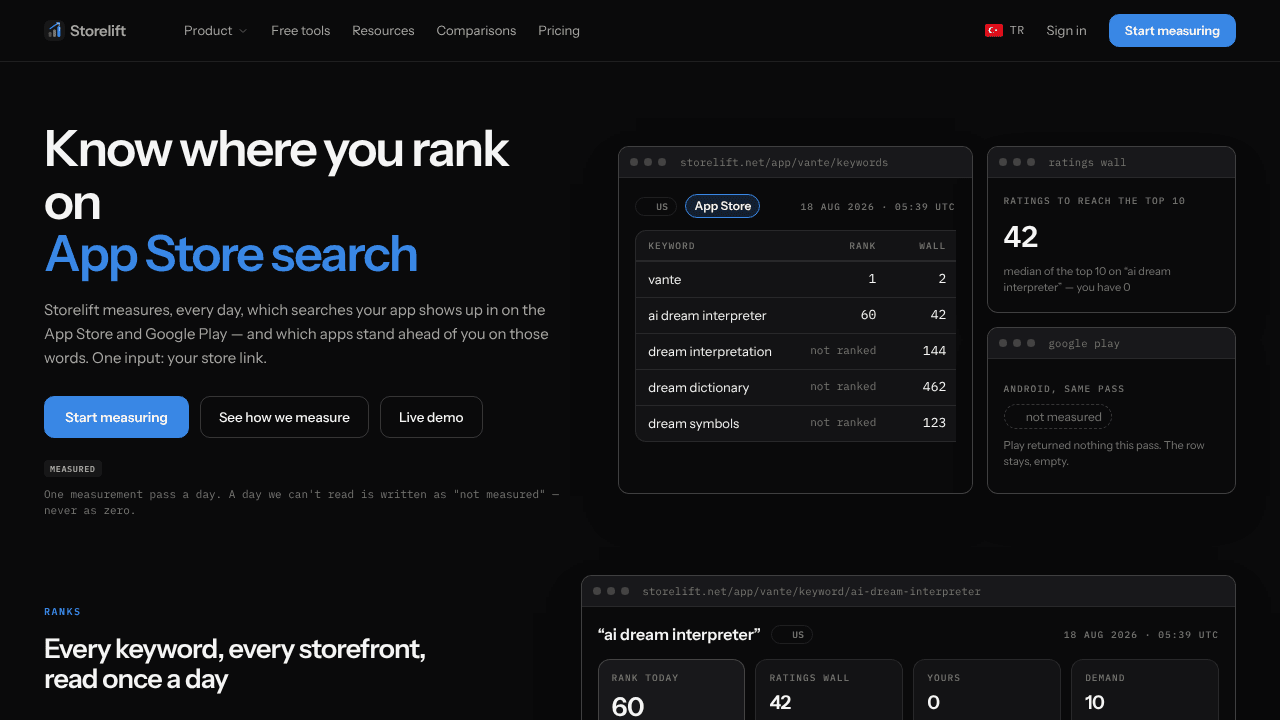Image resolution: width=1280 pixels, height=720 pixels.
Task: Click the storelift.net/app/vante/keywords address text
Action: (x=784, y=162)
